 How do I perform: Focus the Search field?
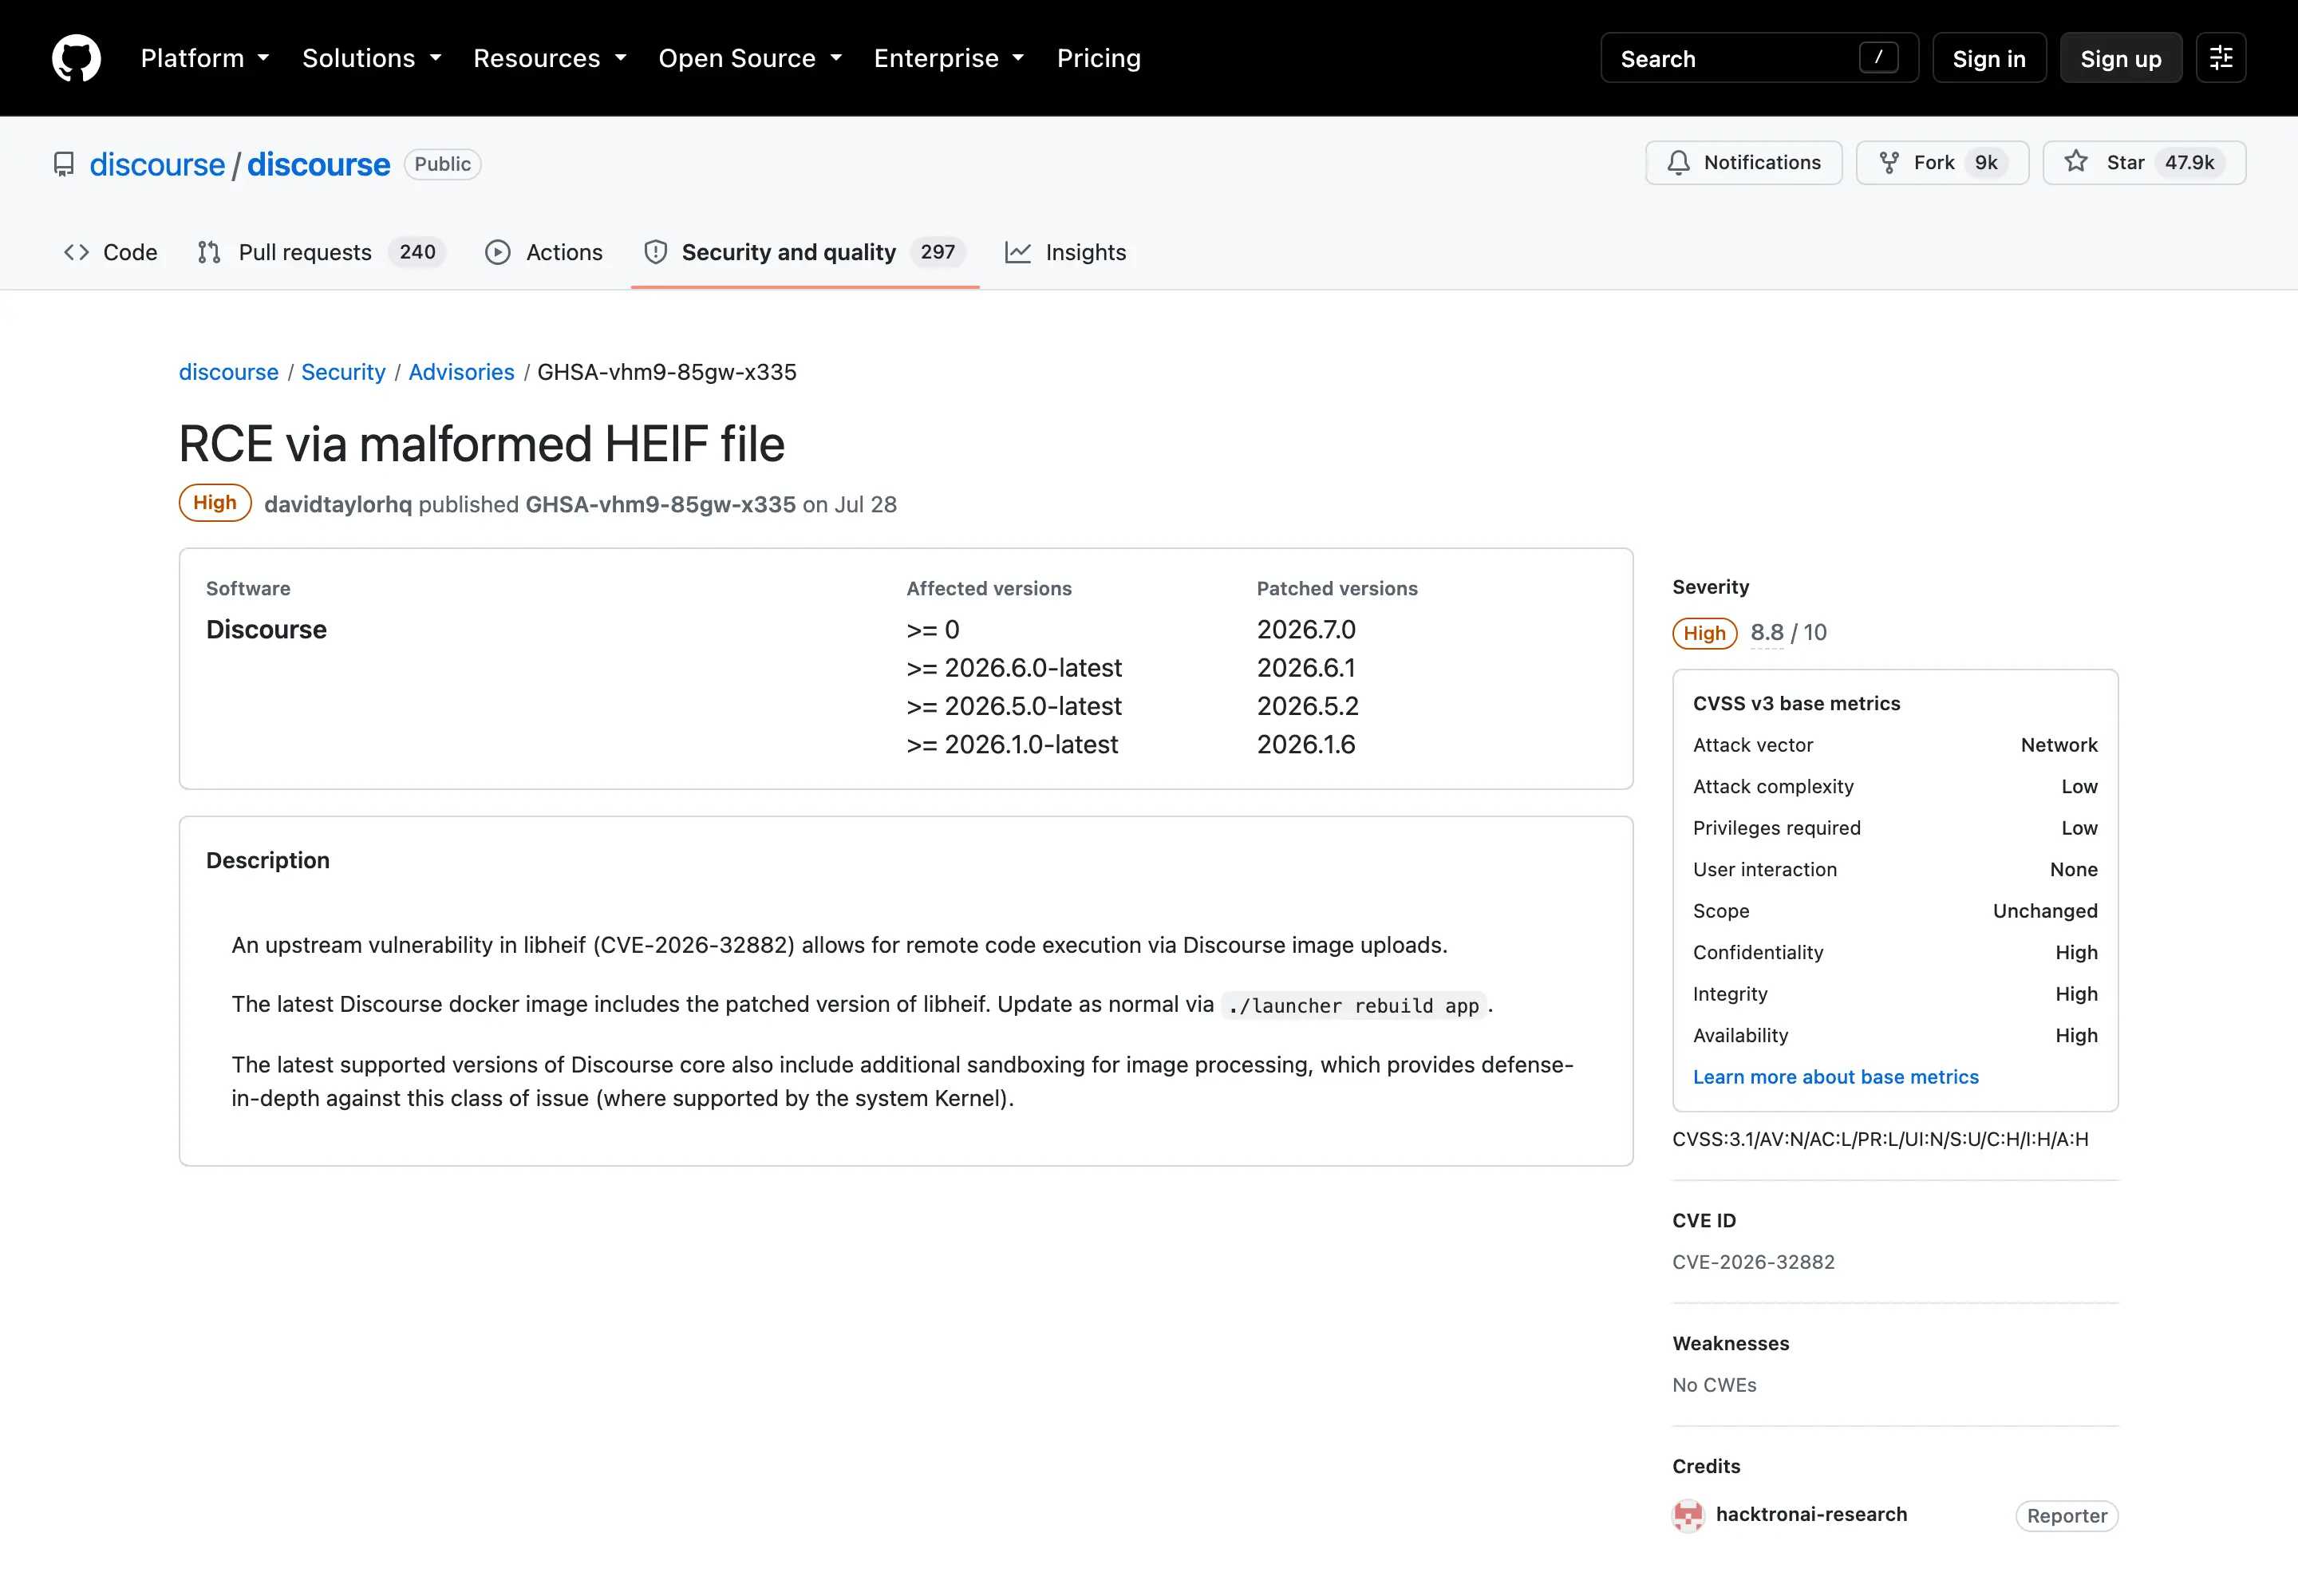[x=1759, y=58]
